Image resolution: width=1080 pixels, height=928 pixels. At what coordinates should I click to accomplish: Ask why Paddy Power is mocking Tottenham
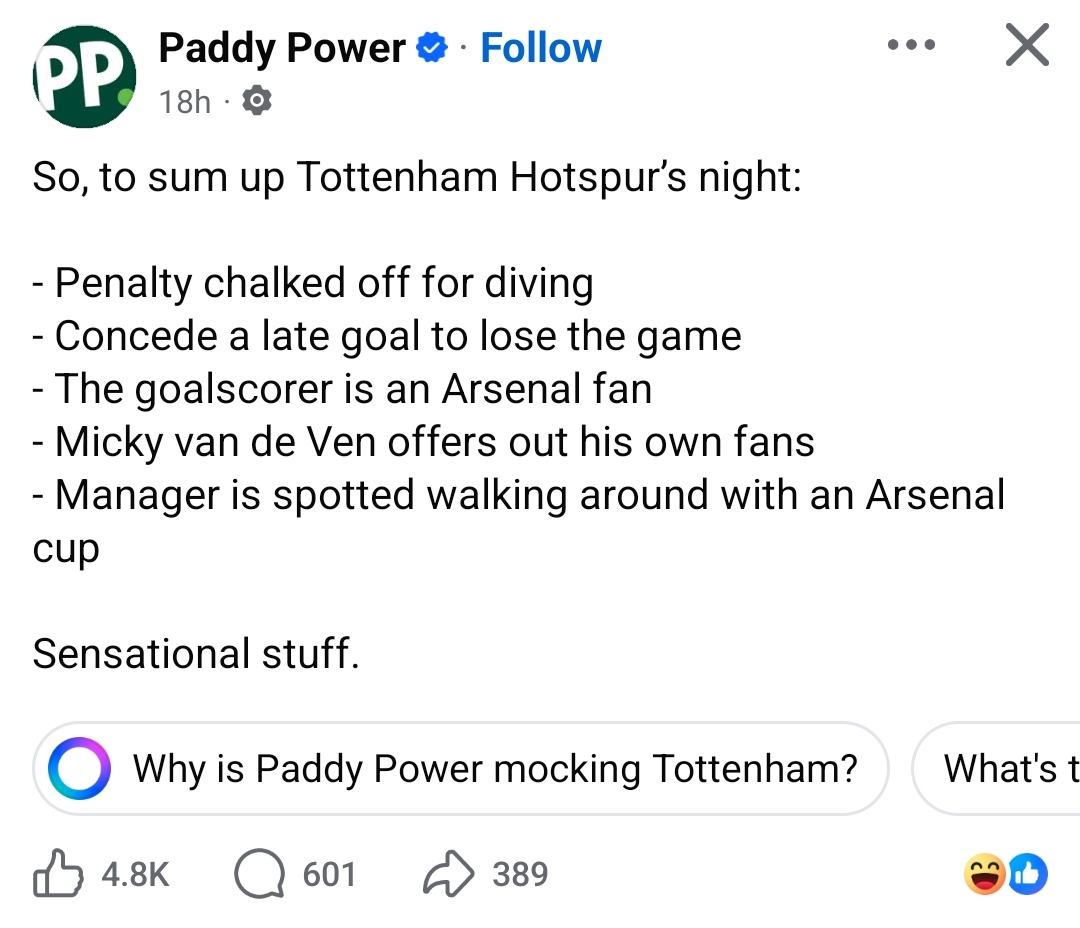pos(495,768)
